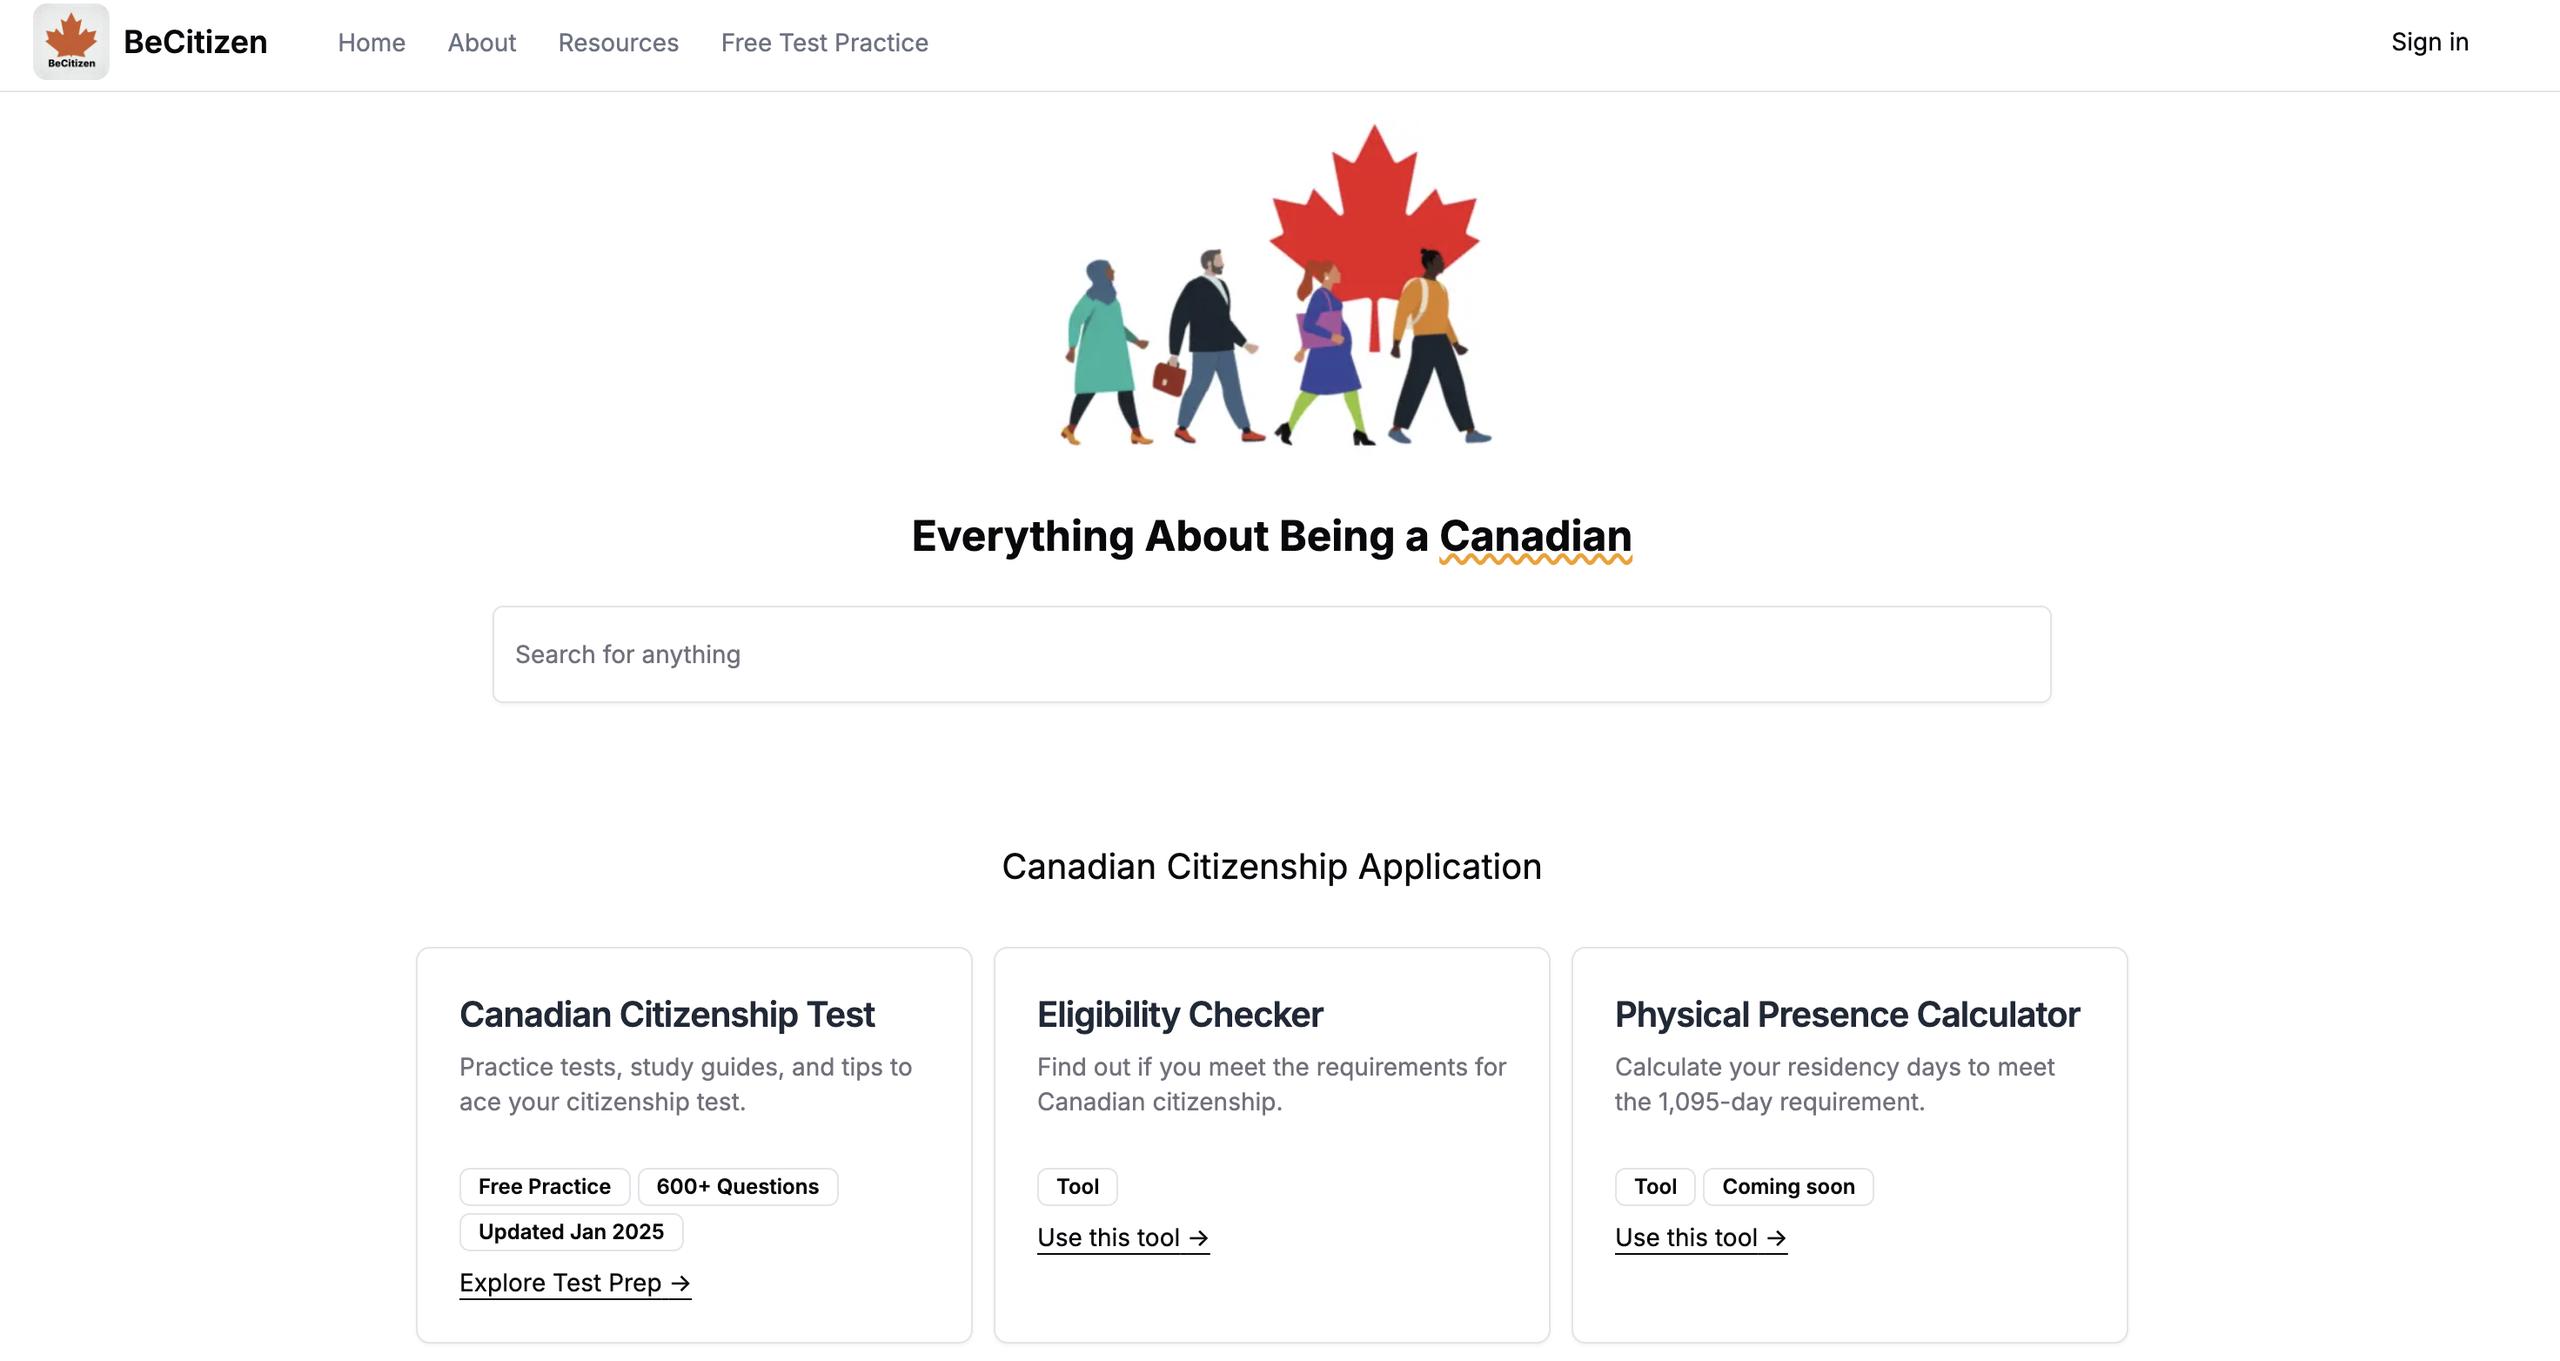Select the 600+ Questions tag

coord(737,1186)
